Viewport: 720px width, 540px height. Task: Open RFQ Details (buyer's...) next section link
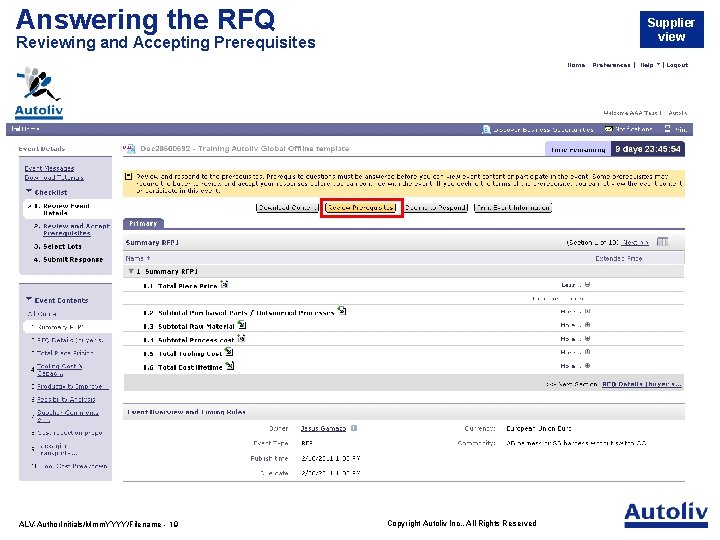pyautogui.click(x=641, y=384)
